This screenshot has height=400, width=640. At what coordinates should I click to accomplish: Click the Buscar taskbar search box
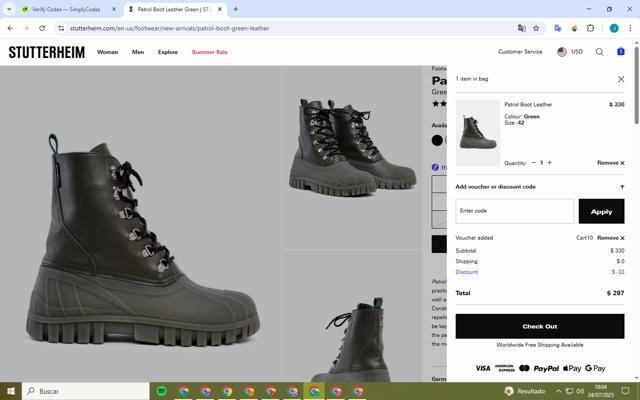tap(86, 391)
